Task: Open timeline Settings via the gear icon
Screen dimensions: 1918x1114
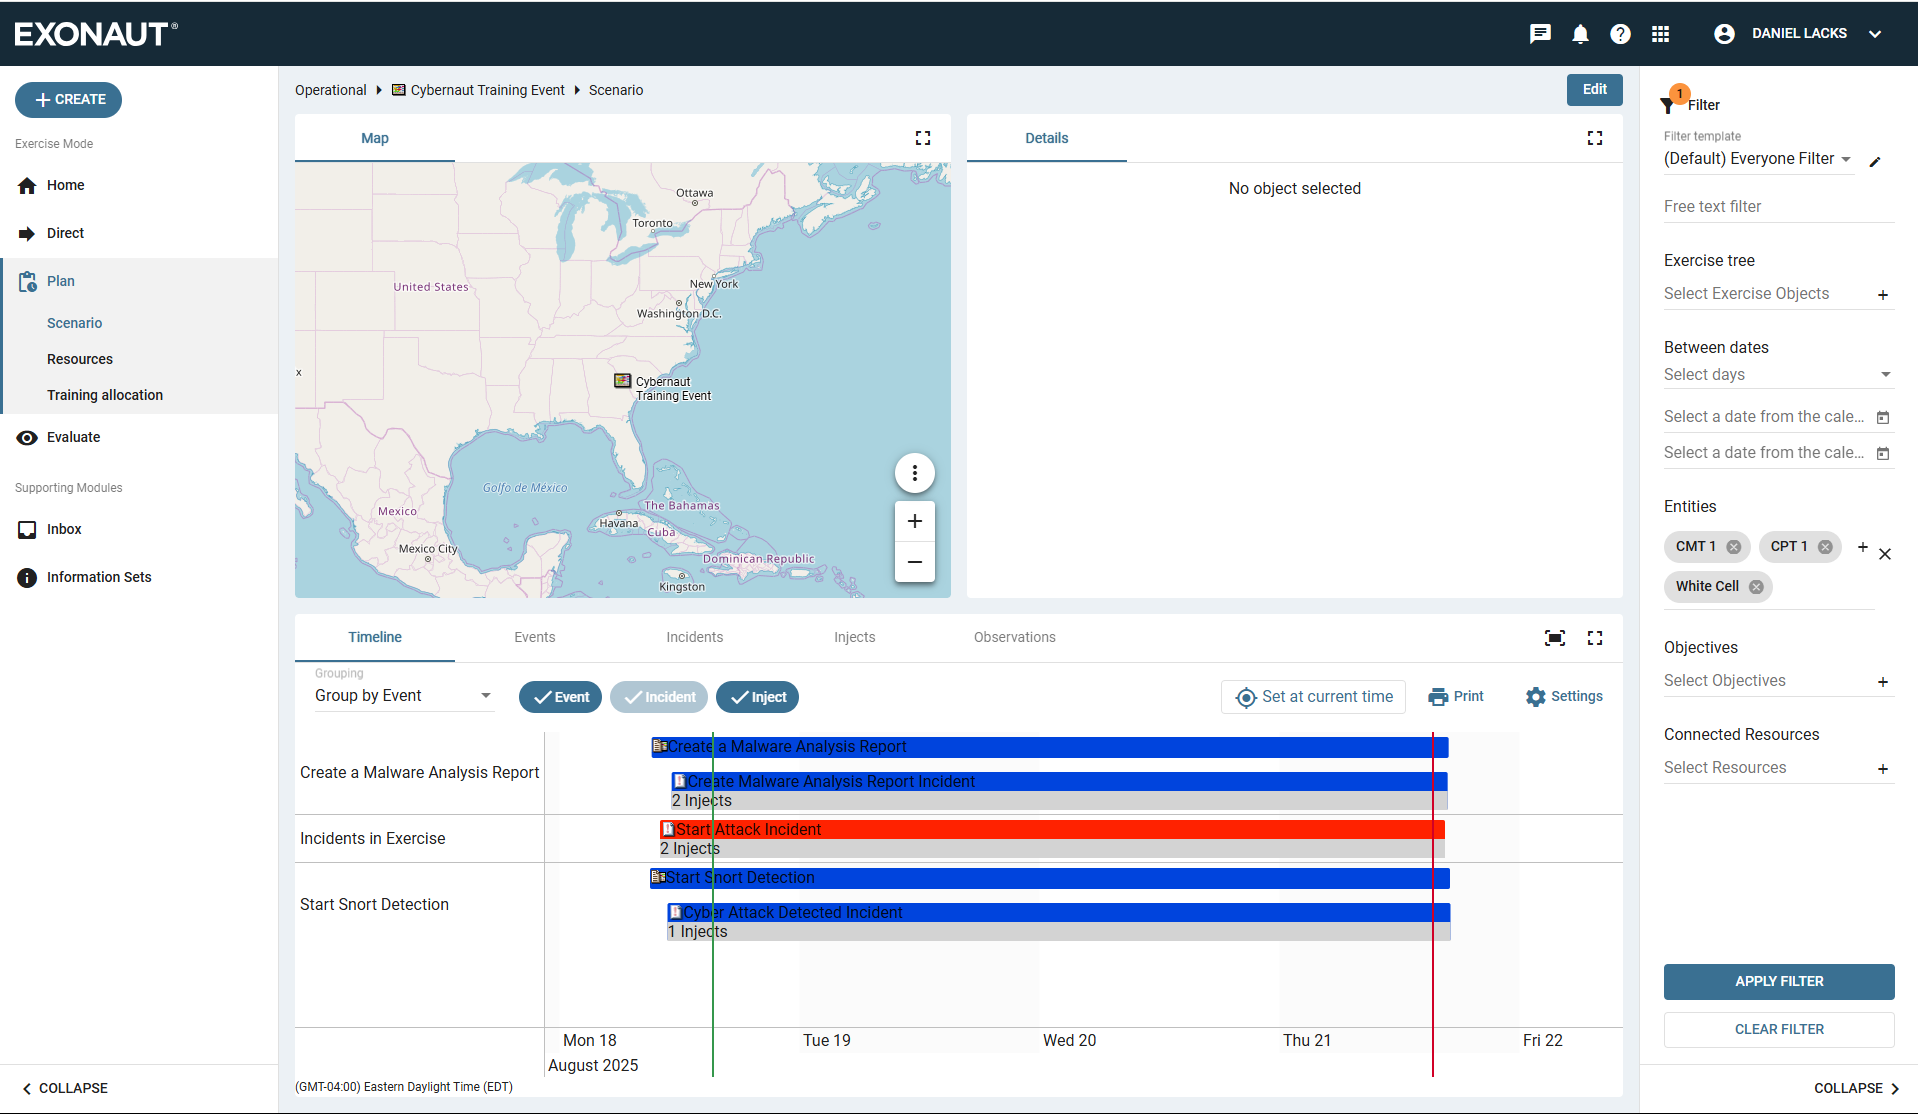Action: 1536,696
